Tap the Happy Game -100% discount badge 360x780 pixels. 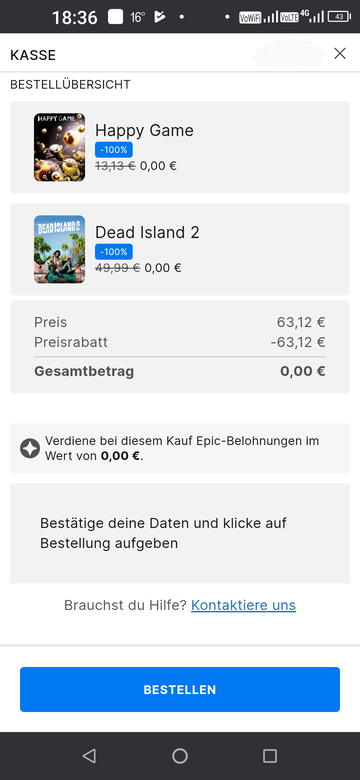(114, 149)
